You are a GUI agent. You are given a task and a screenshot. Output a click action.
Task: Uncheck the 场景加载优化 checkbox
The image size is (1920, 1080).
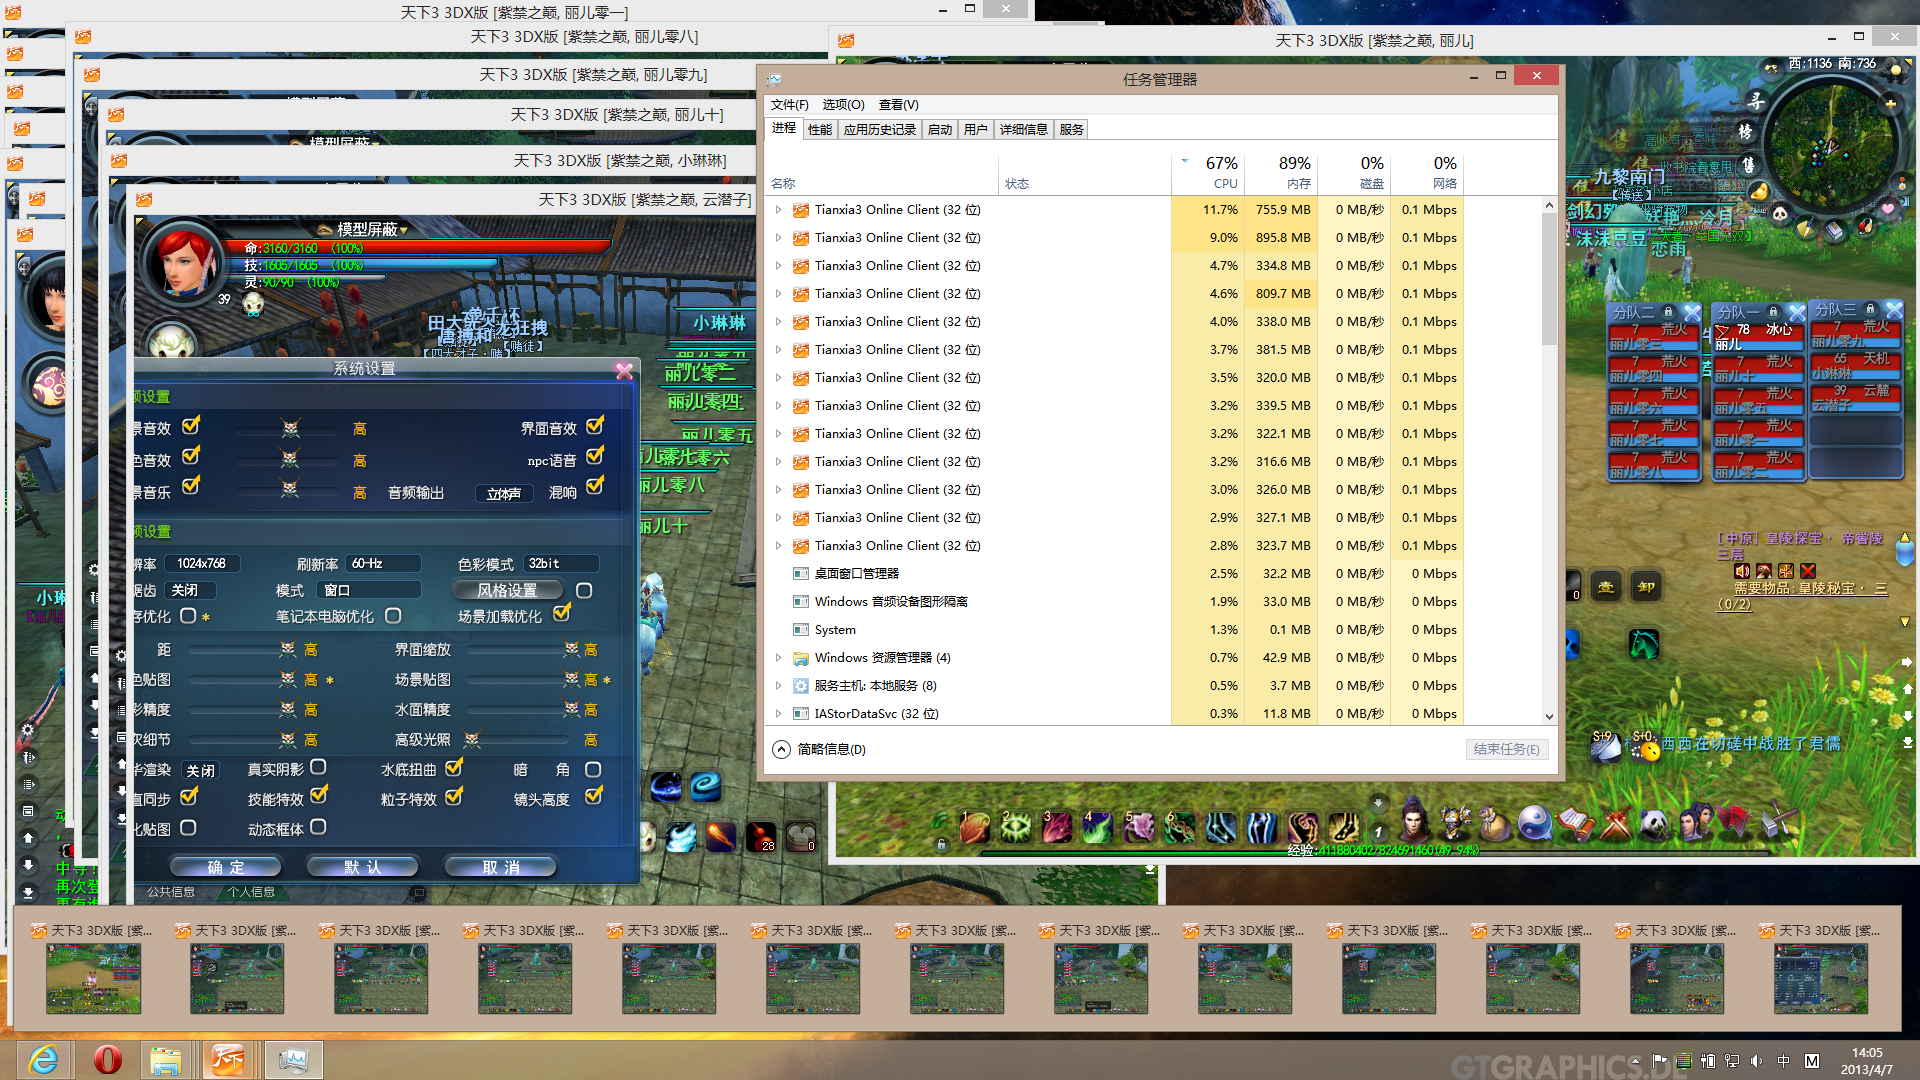coord(562,613)
